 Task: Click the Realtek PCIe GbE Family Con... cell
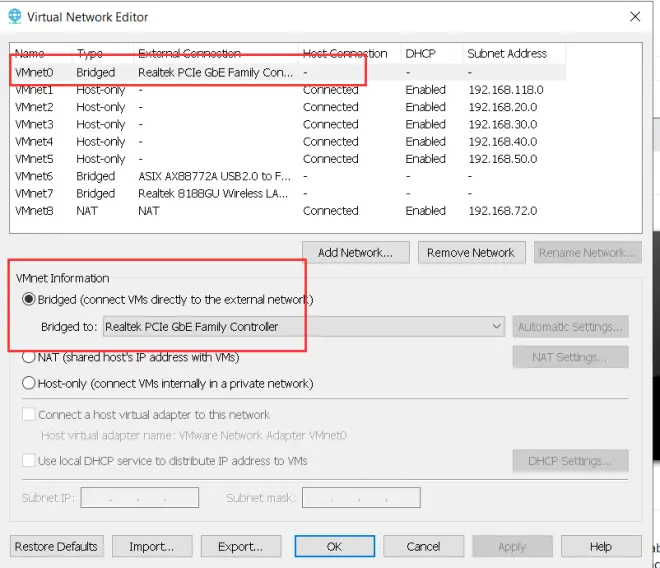[216, 72]
